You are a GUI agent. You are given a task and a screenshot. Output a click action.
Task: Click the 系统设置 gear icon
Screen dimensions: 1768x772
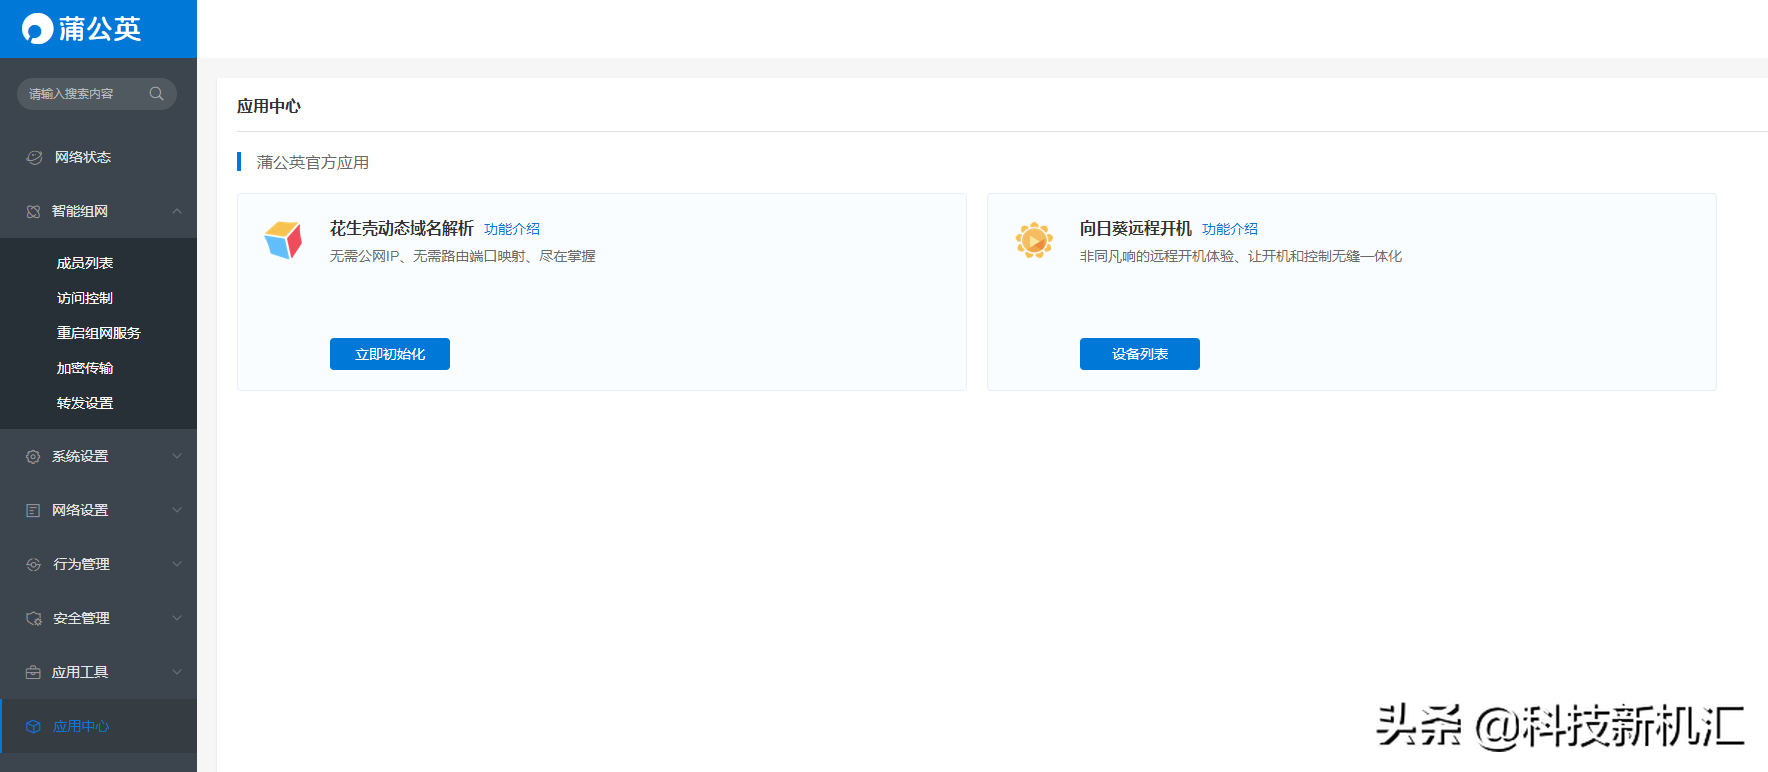[x=33, y=456]
